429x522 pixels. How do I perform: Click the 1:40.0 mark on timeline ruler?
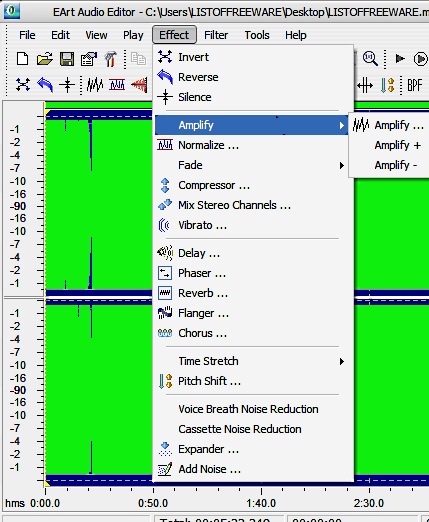pos(261,503)
